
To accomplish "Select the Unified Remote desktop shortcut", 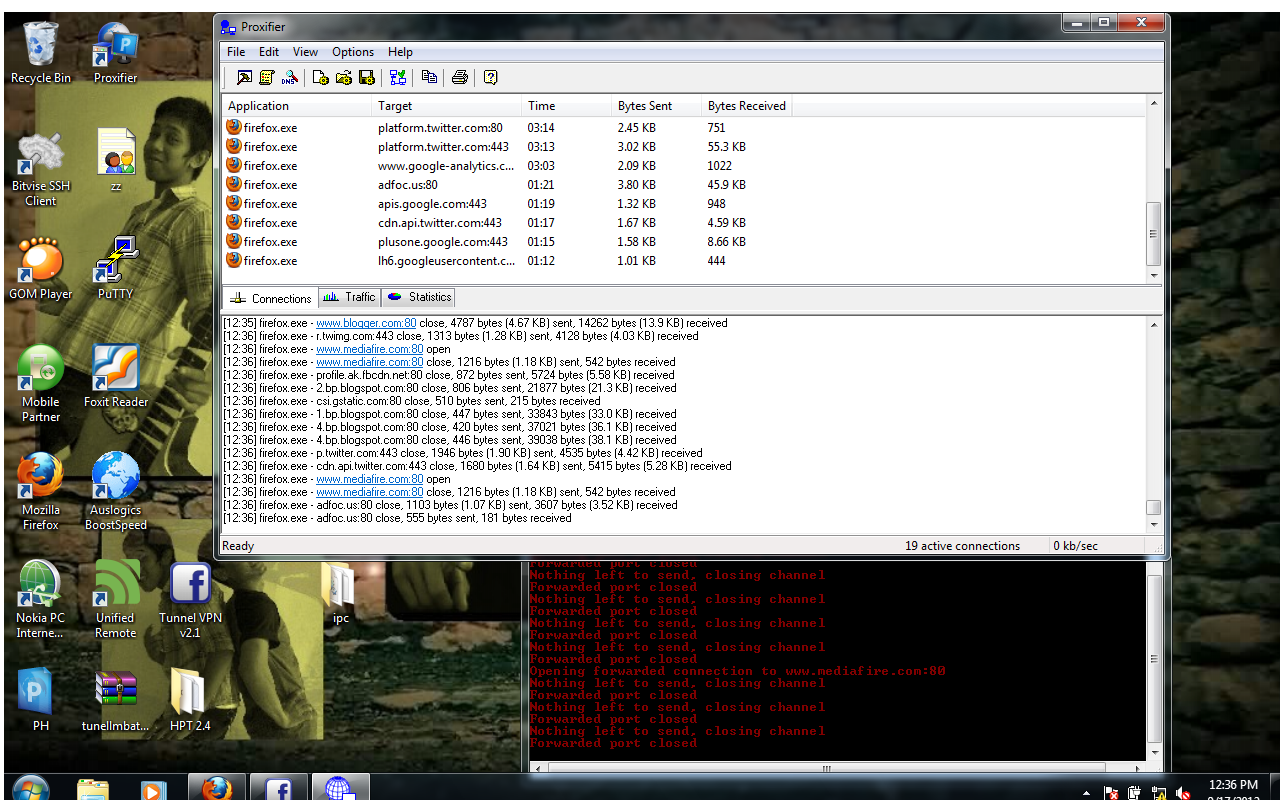I will (x=116, y=600).
